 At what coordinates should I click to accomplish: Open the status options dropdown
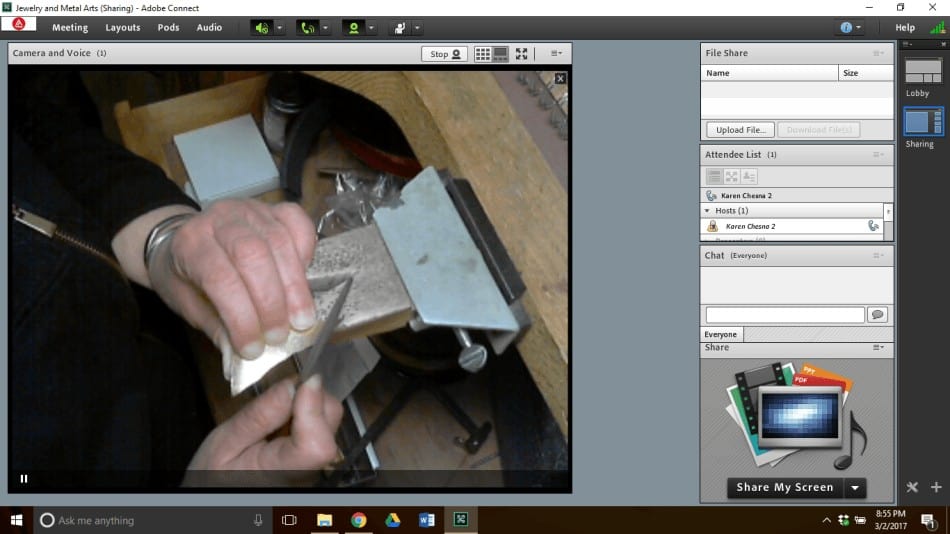(x=417, y=28)
